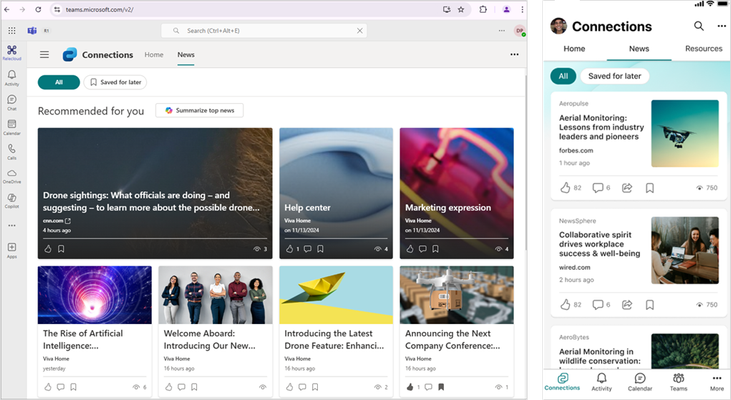Open the mobile Connections more options ellipsis
The height and width of the screenshot is (400, 731).
[721, 26]
